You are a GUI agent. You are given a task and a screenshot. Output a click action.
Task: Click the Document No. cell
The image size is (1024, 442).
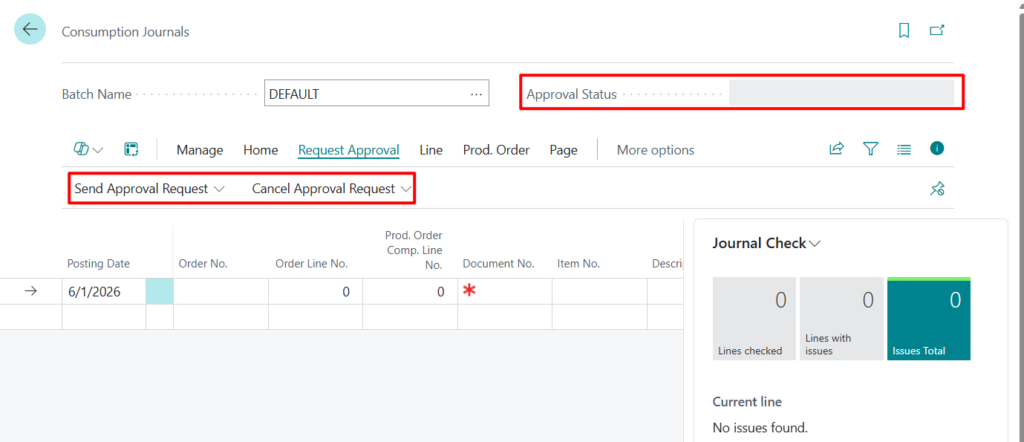point(504,291)
